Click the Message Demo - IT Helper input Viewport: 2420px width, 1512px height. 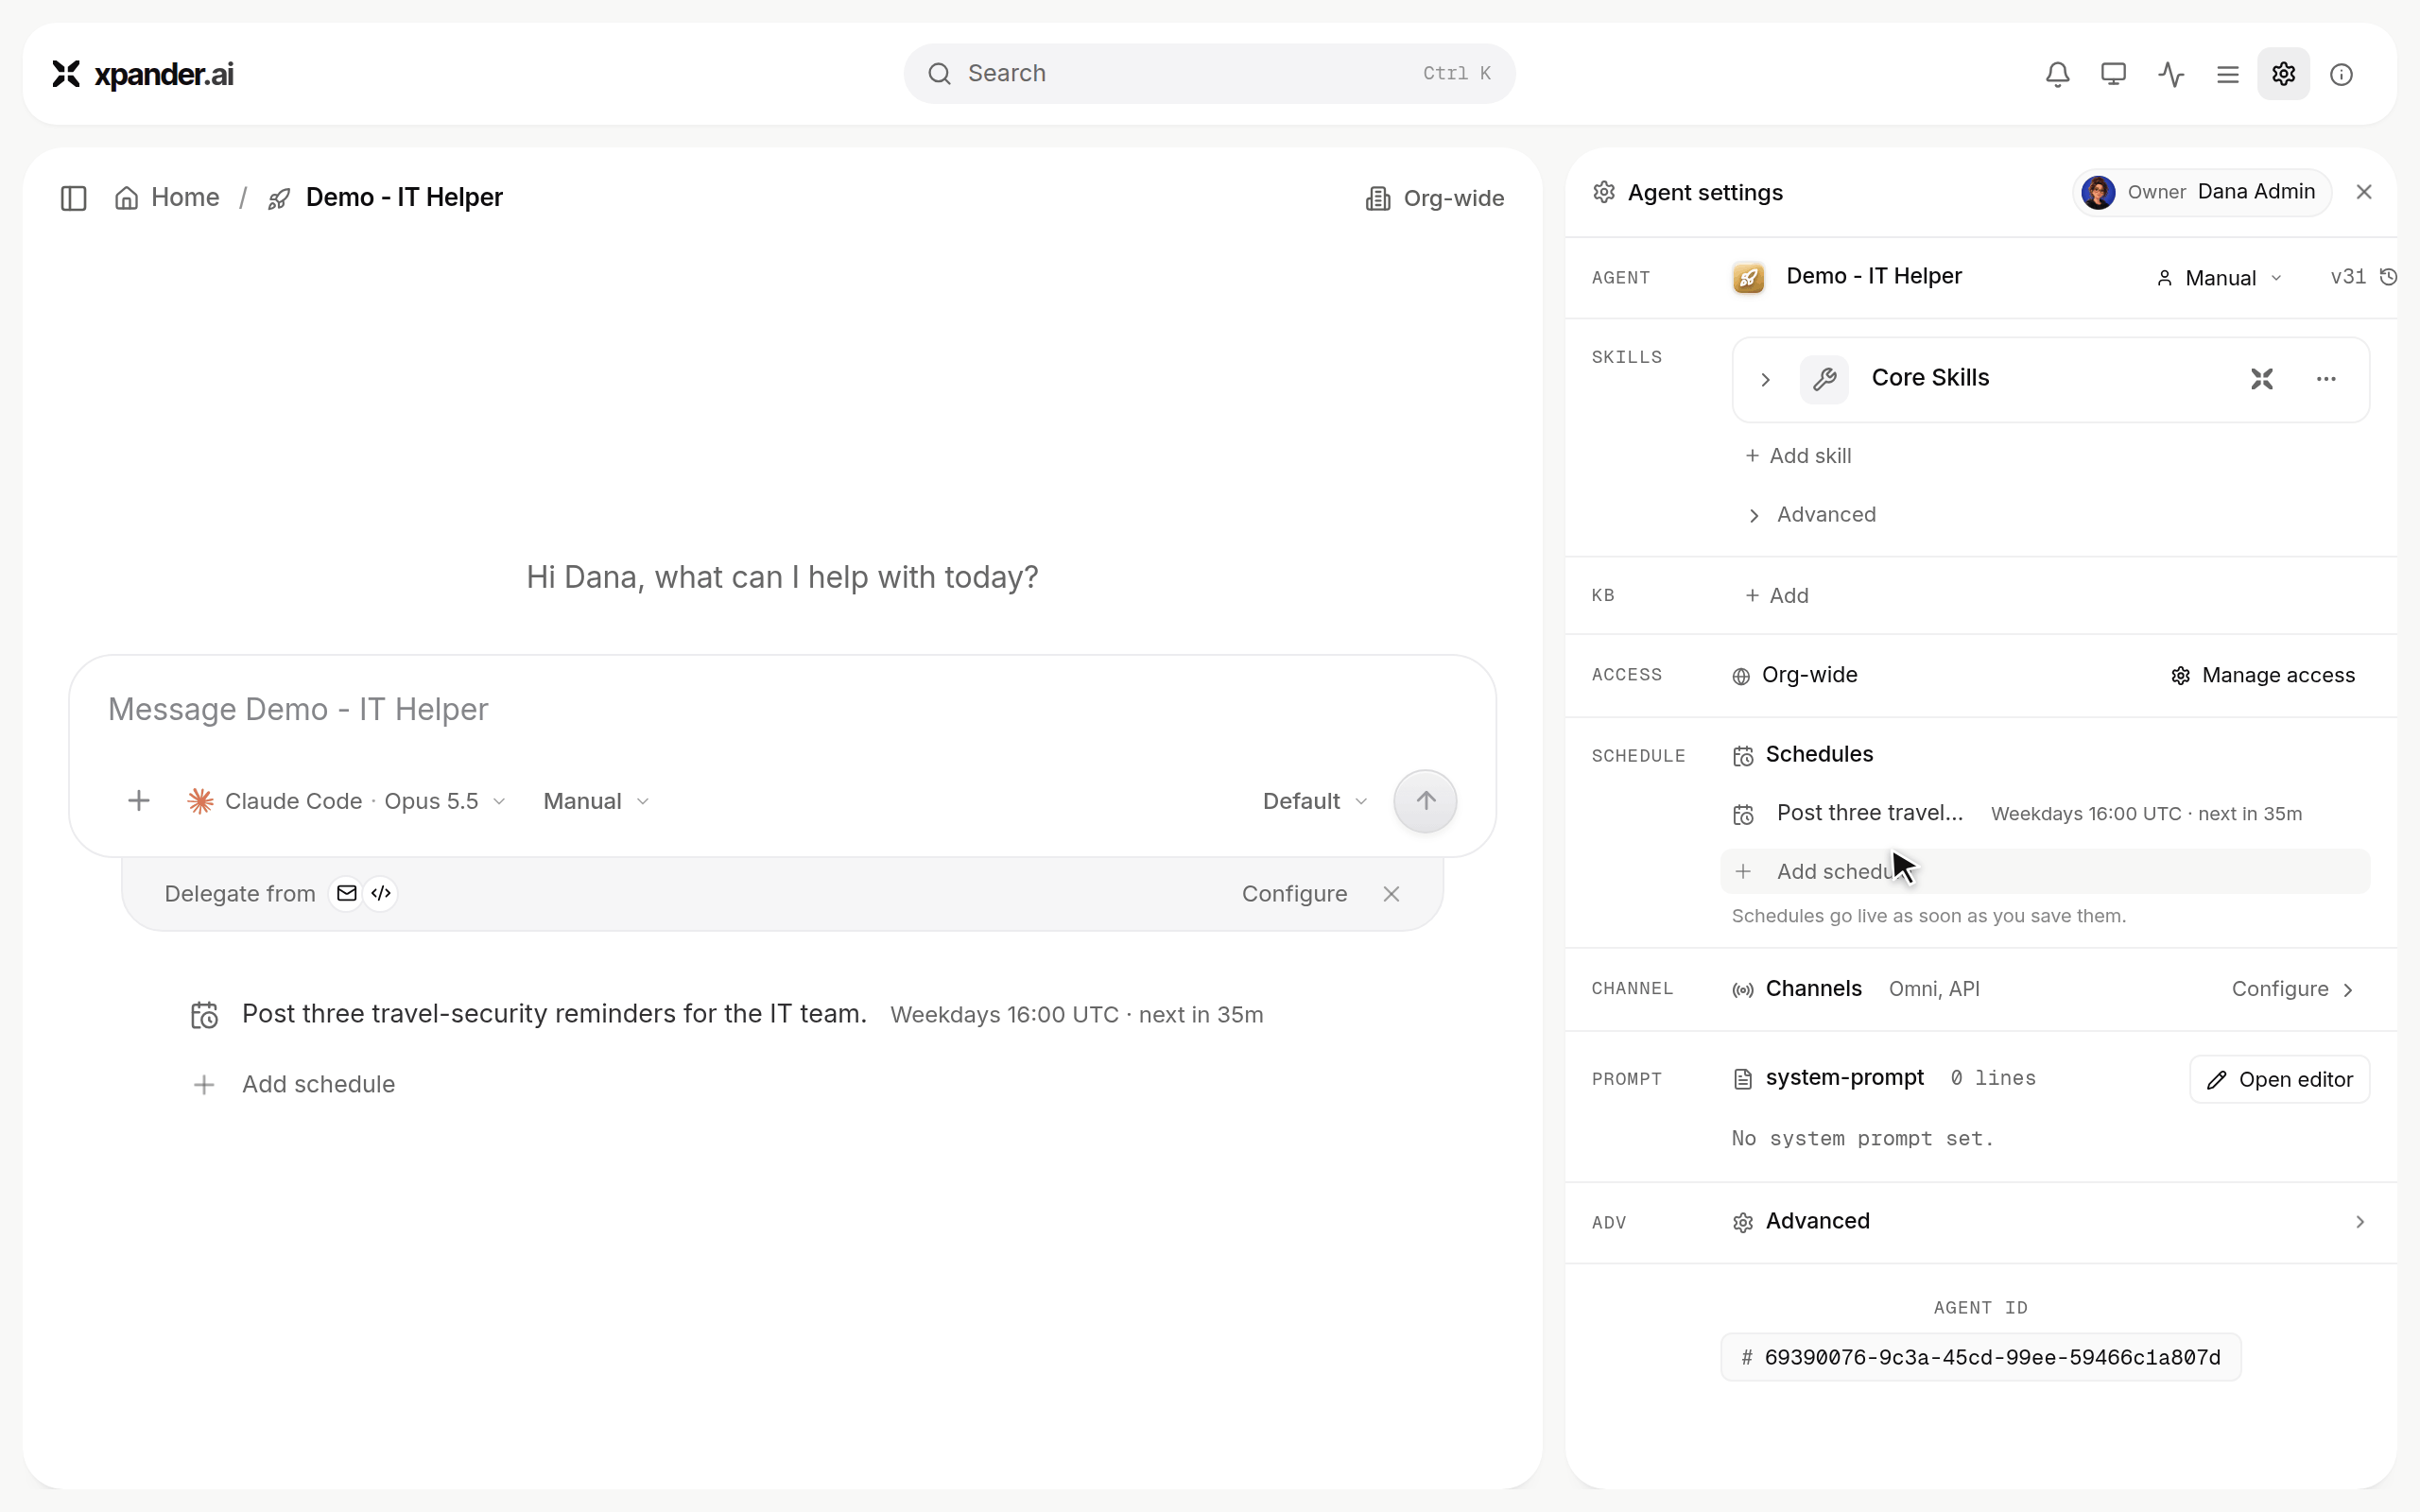[x=782, y=709]
